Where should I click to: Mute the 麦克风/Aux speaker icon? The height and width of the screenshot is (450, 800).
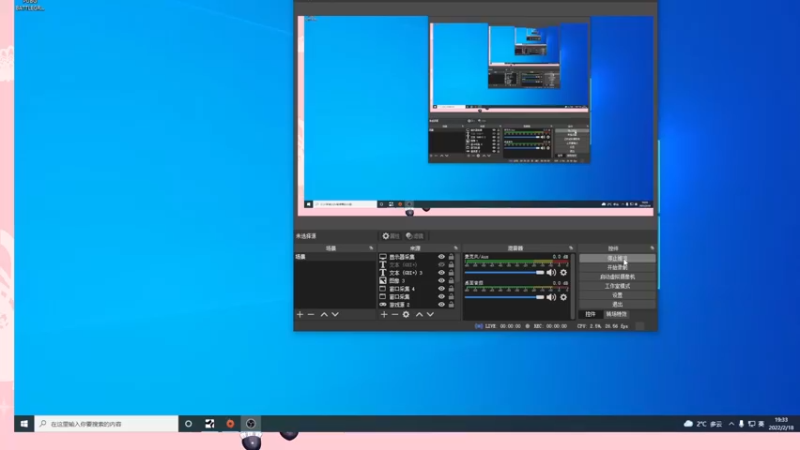[x=552, y=273]
